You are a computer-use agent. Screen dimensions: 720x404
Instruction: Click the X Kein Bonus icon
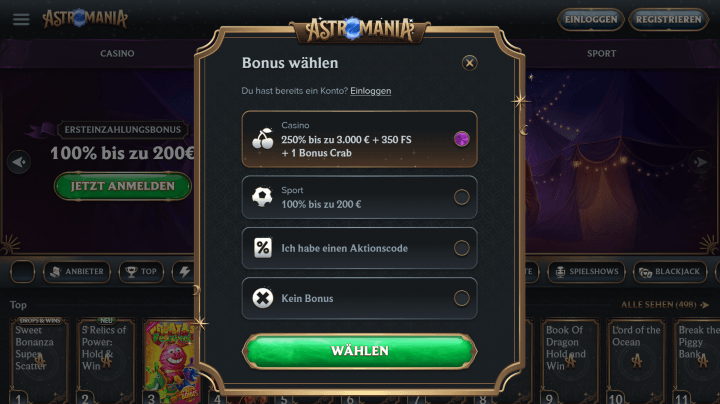pos(263,298)
